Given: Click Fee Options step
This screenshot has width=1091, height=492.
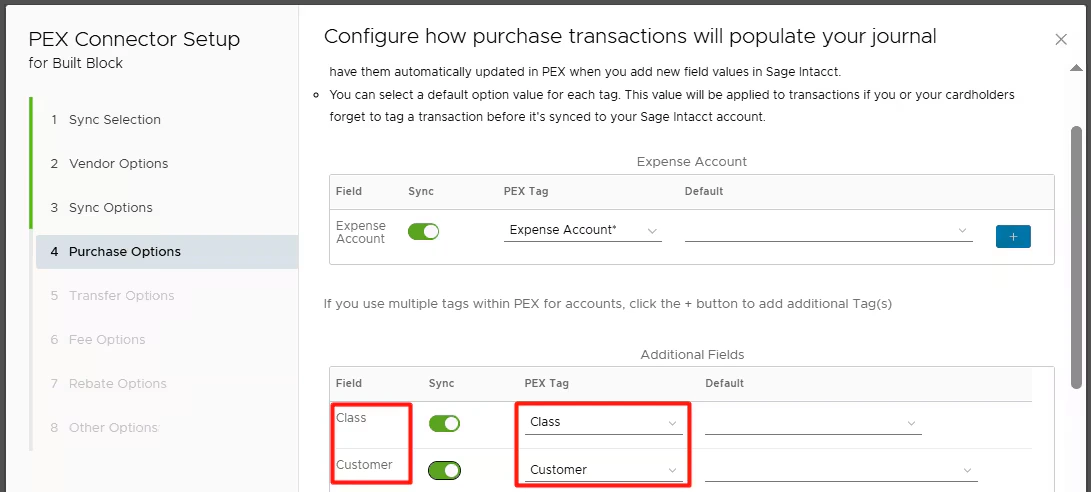Looking at the screenshot, I should click(x=106, y=340).
